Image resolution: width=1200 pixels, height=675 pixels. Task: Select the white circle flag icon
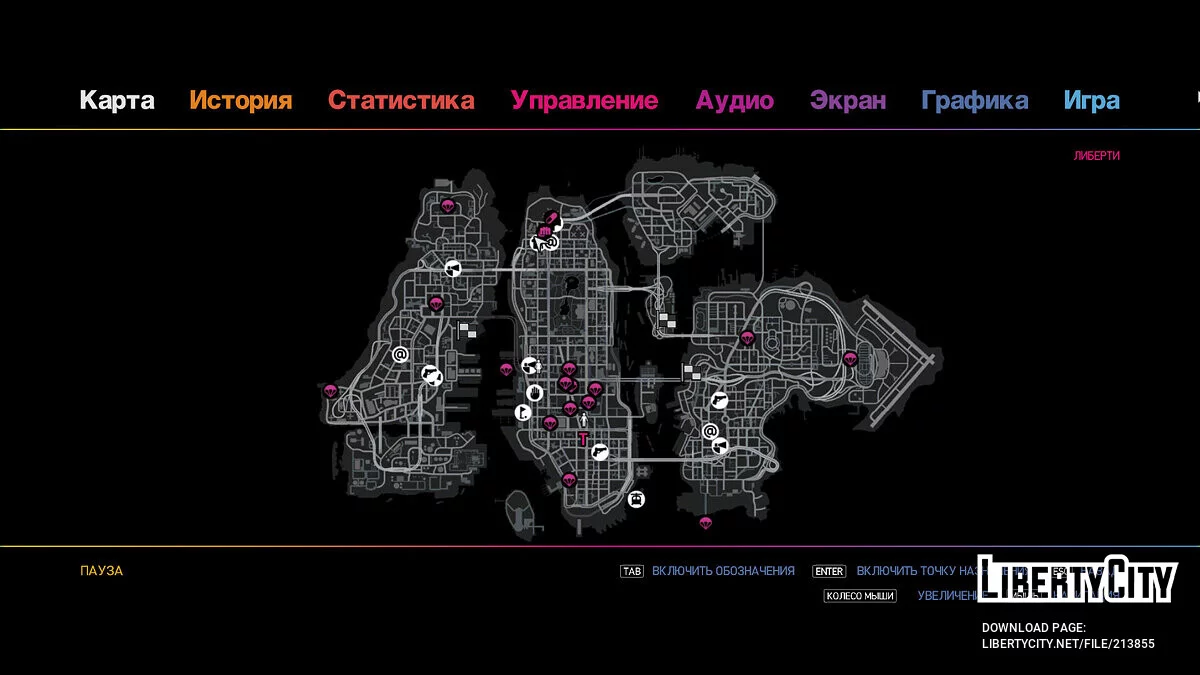click(x=521, y=412)
